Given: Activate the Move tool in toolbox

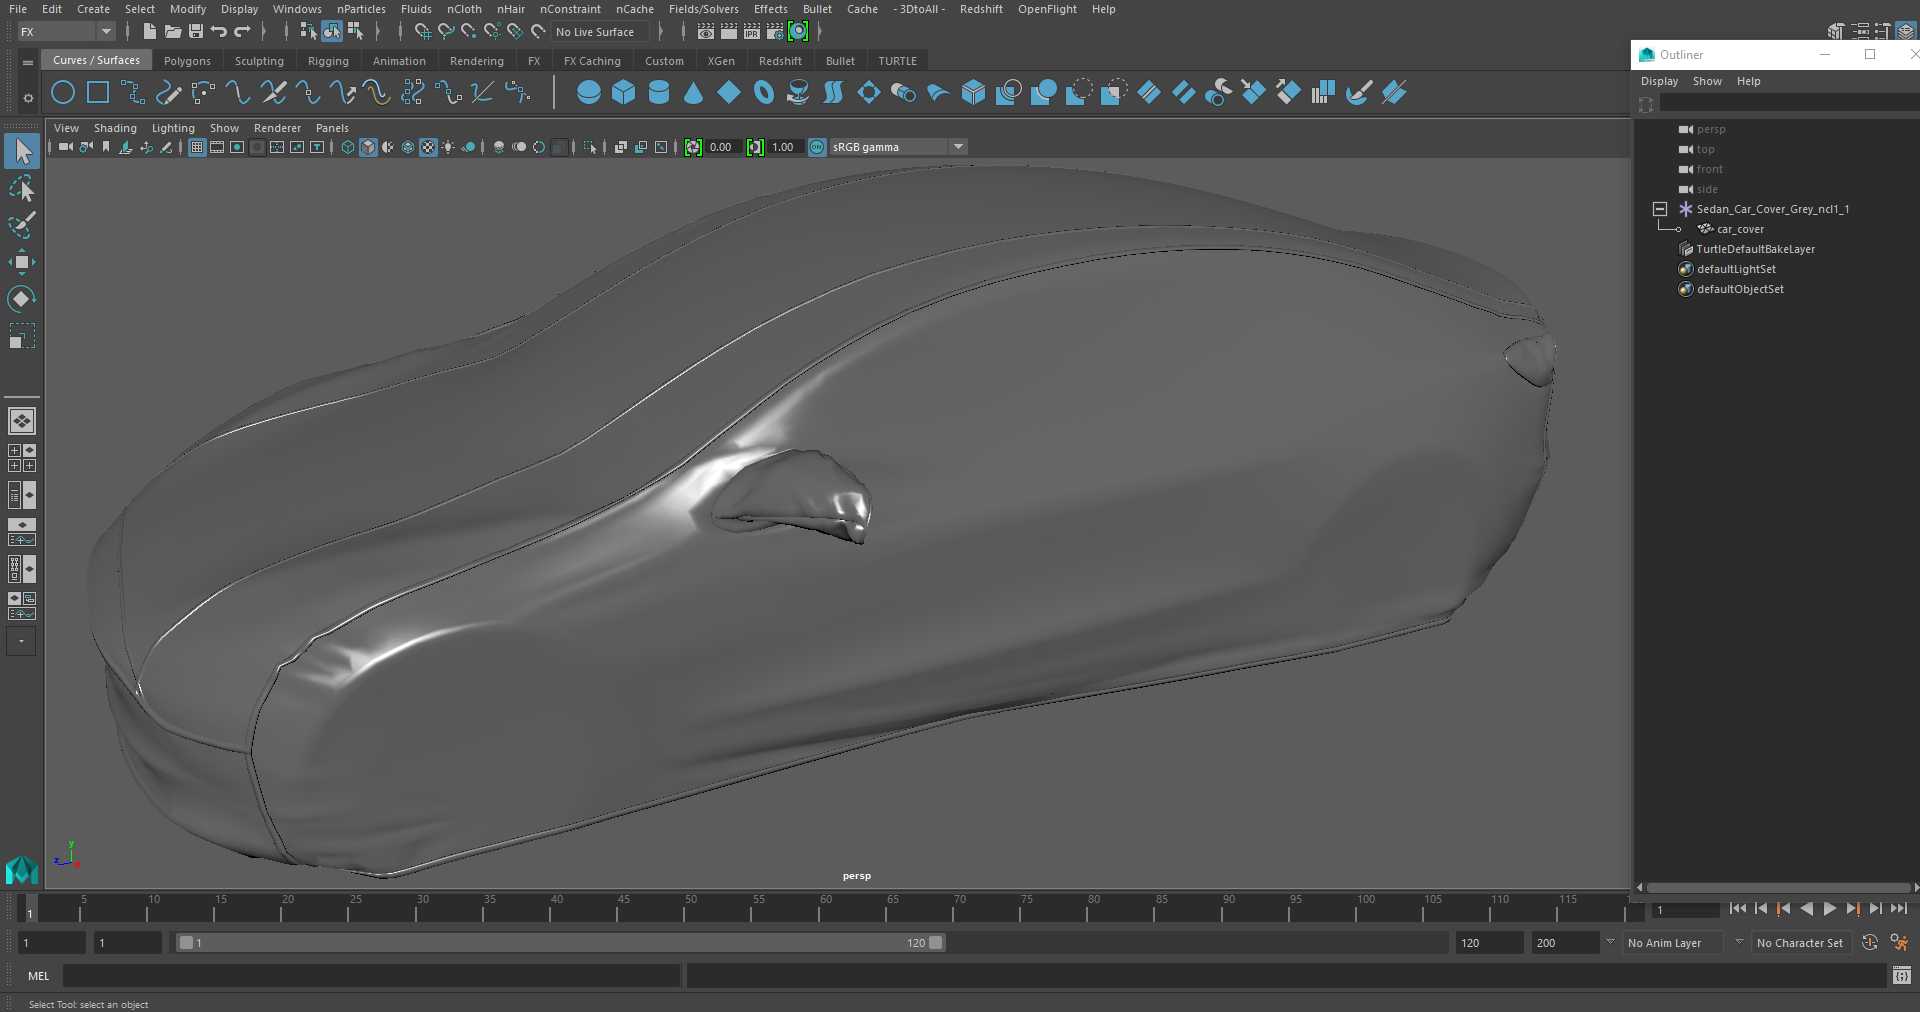Looking at the screenshot, I should click(x=22, y=262).
